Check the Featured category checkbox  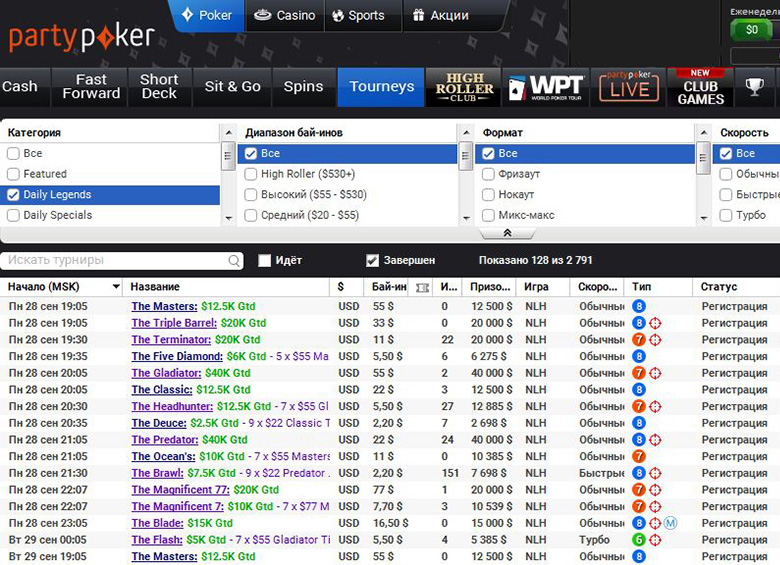pos(13,174)
